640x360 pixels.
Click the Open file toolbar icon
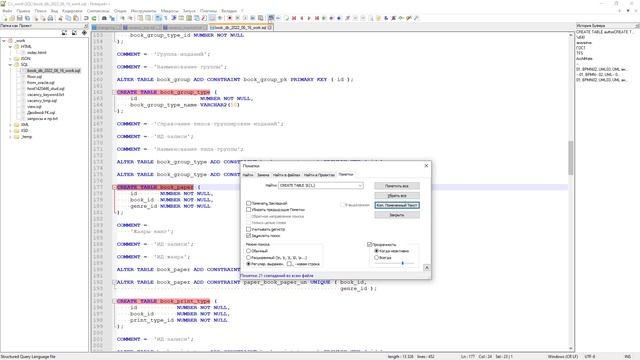click(12, 18)
